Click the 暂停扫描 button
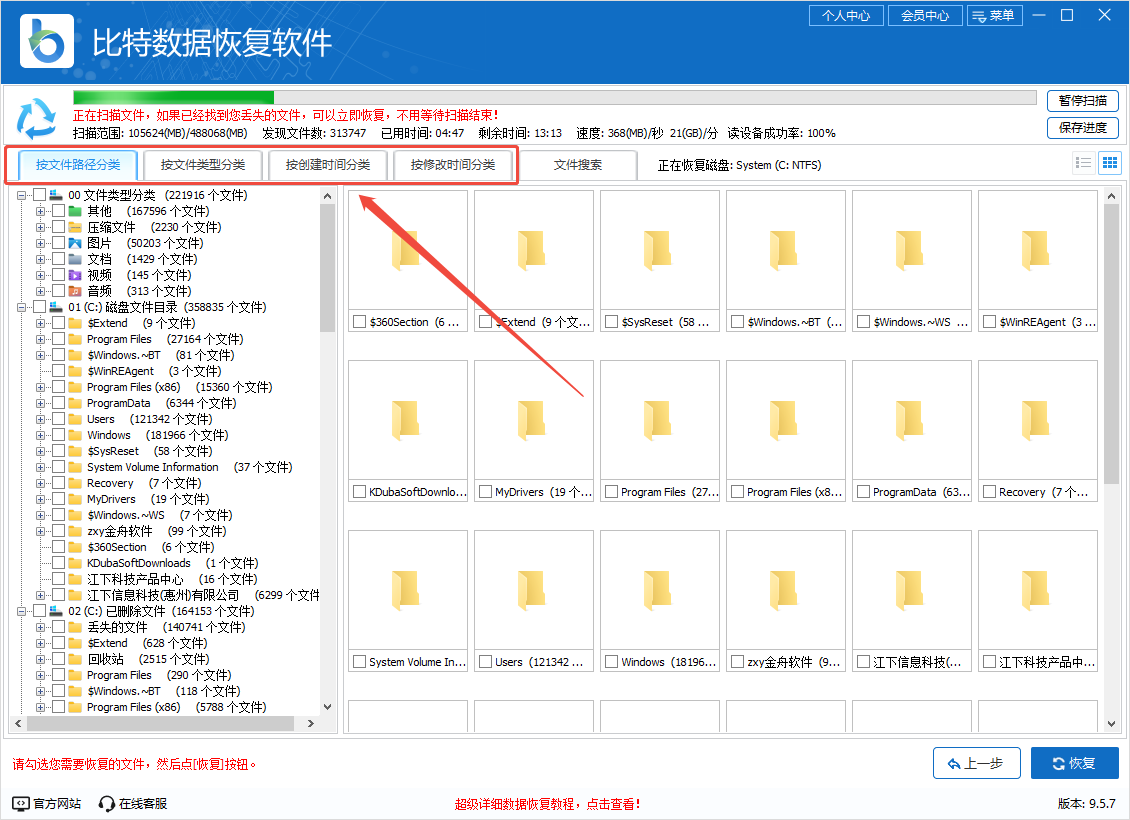Screen dimensions: 1130x820 click(1082, 101)
